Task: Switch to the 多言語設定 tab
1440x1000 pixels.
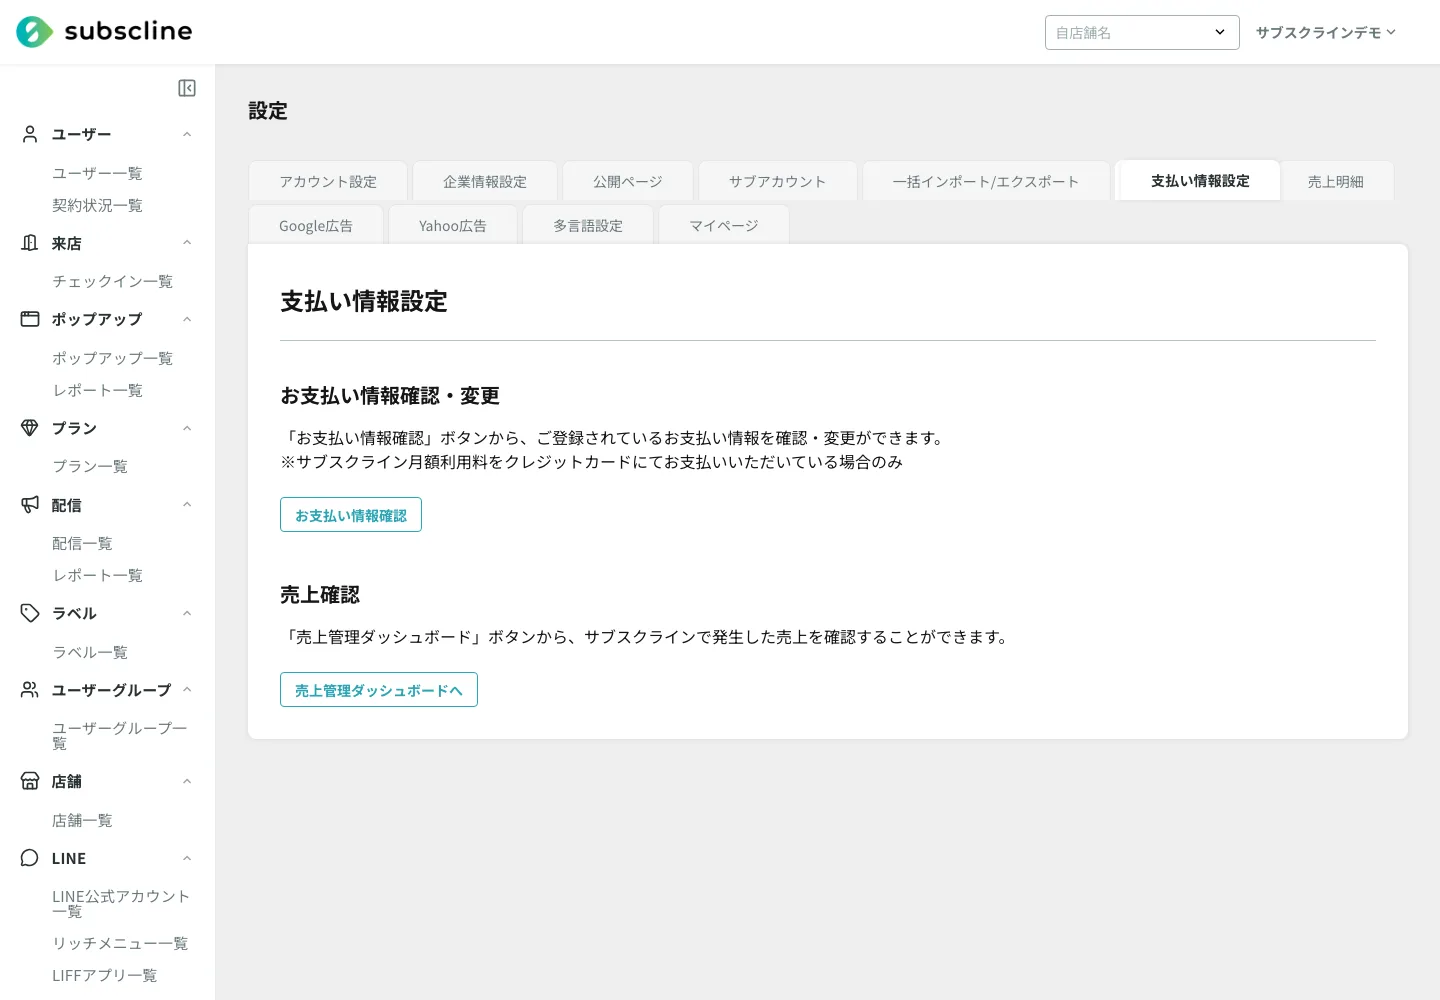Action: [588, 225]
